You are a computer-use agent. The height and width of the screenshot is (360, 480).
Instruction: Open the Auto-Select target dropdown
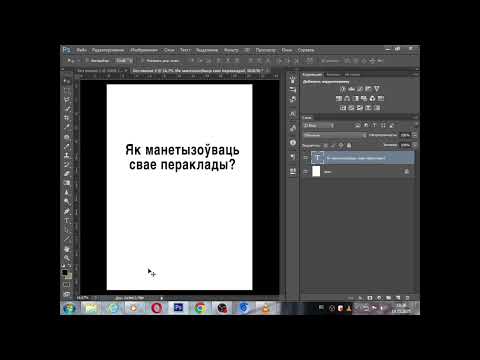tap(124, 61)
